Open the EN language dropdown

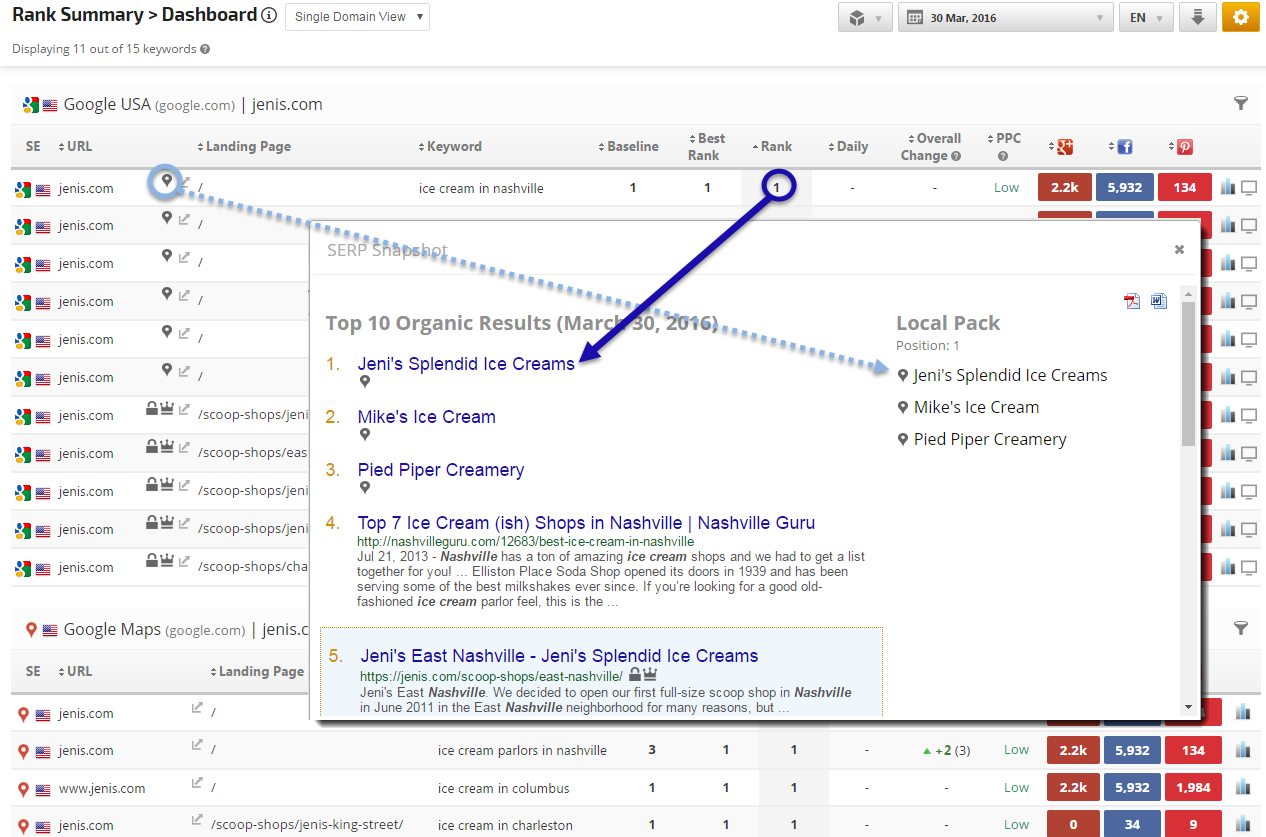point(1146,18)
